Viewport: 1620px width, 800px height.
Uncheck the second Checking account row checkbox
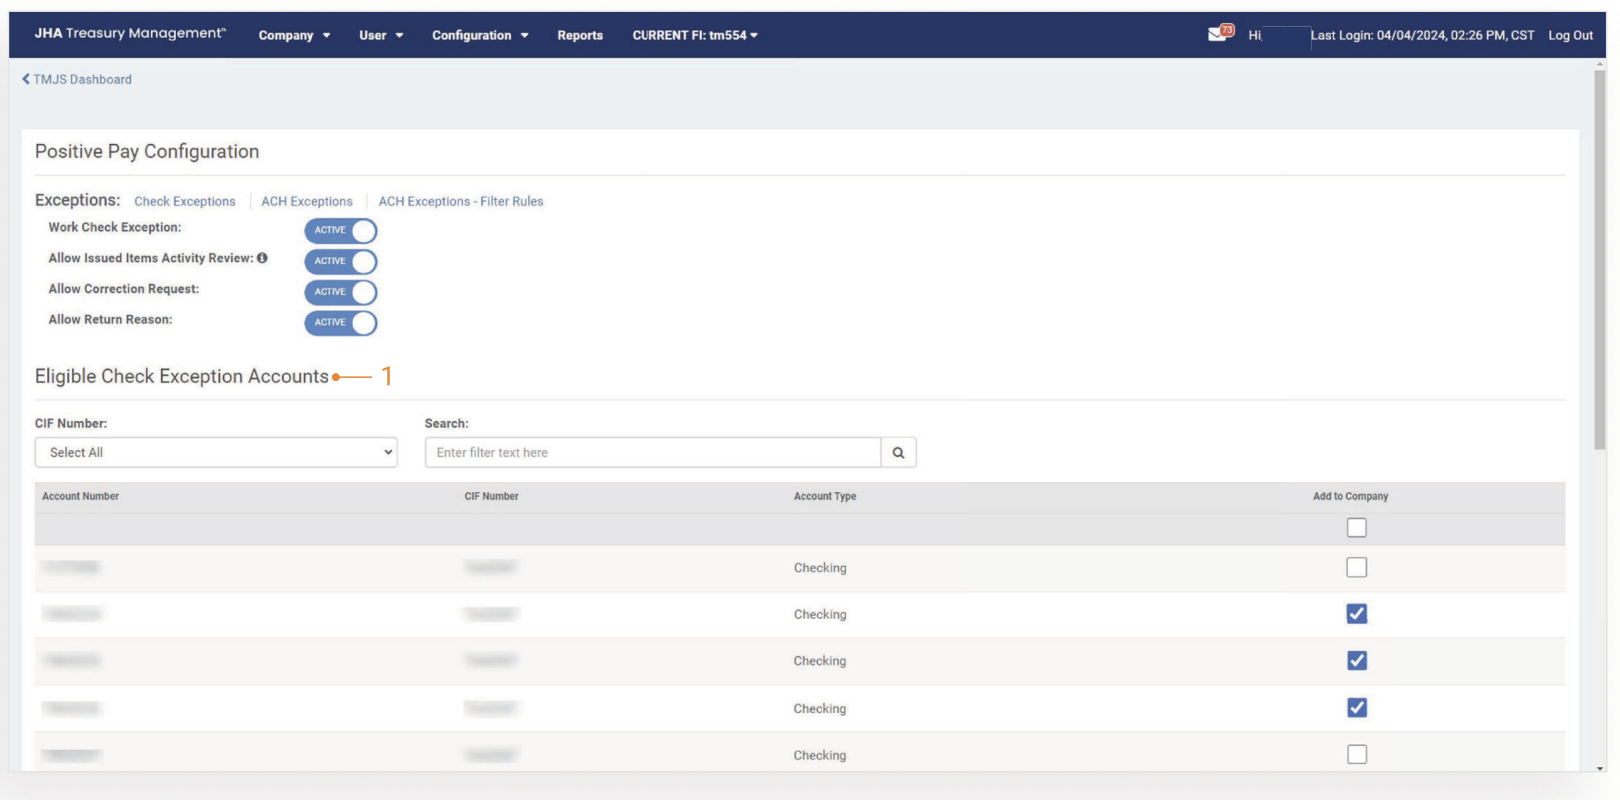1356,614
